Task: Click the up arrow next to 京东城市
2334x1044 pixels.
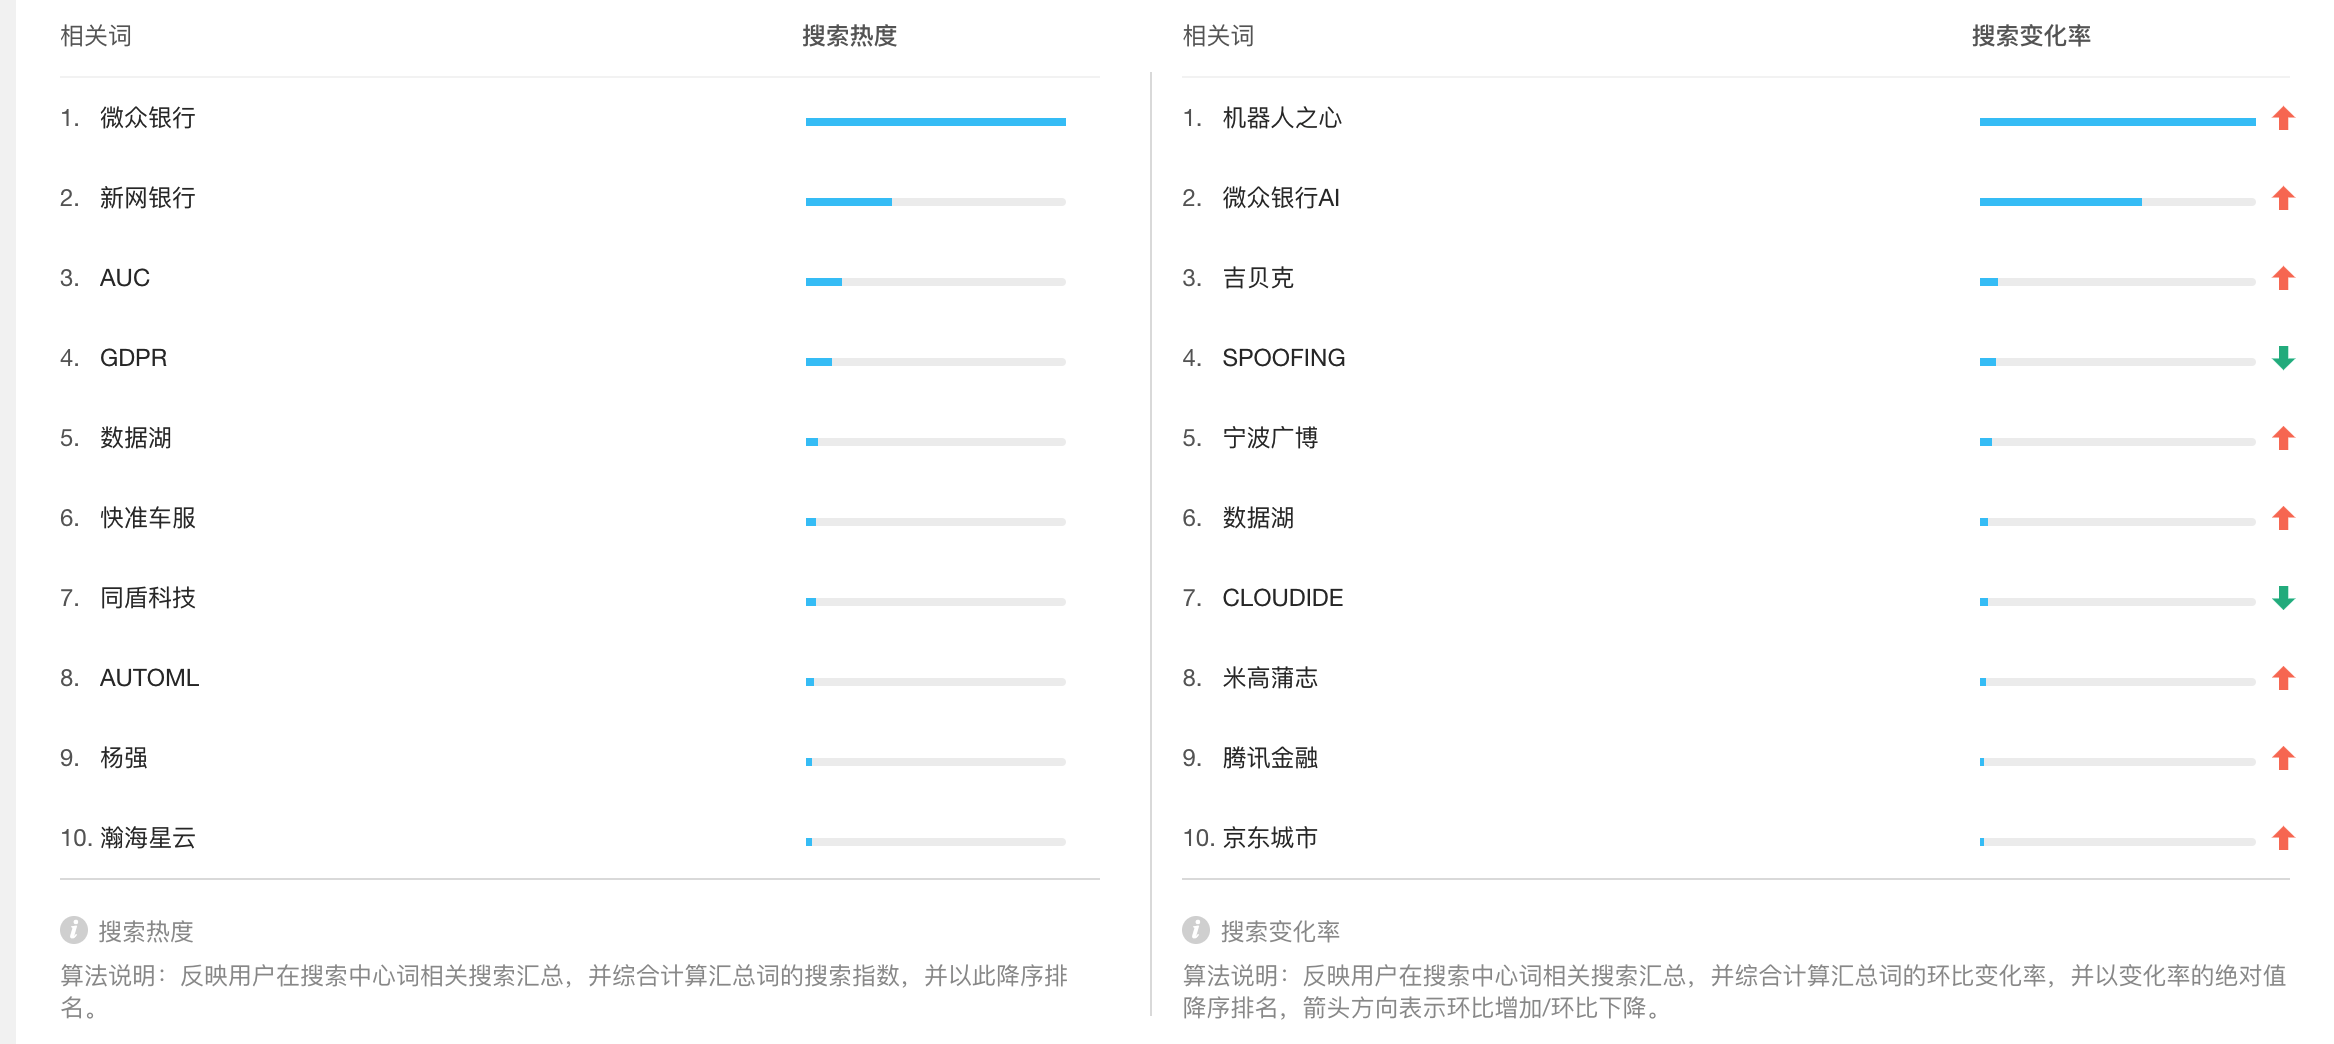Action: coord(2283,838)
